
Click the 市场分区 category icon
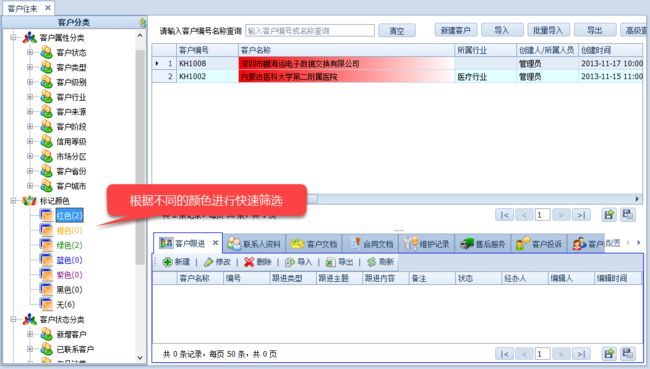pos(46,156)
